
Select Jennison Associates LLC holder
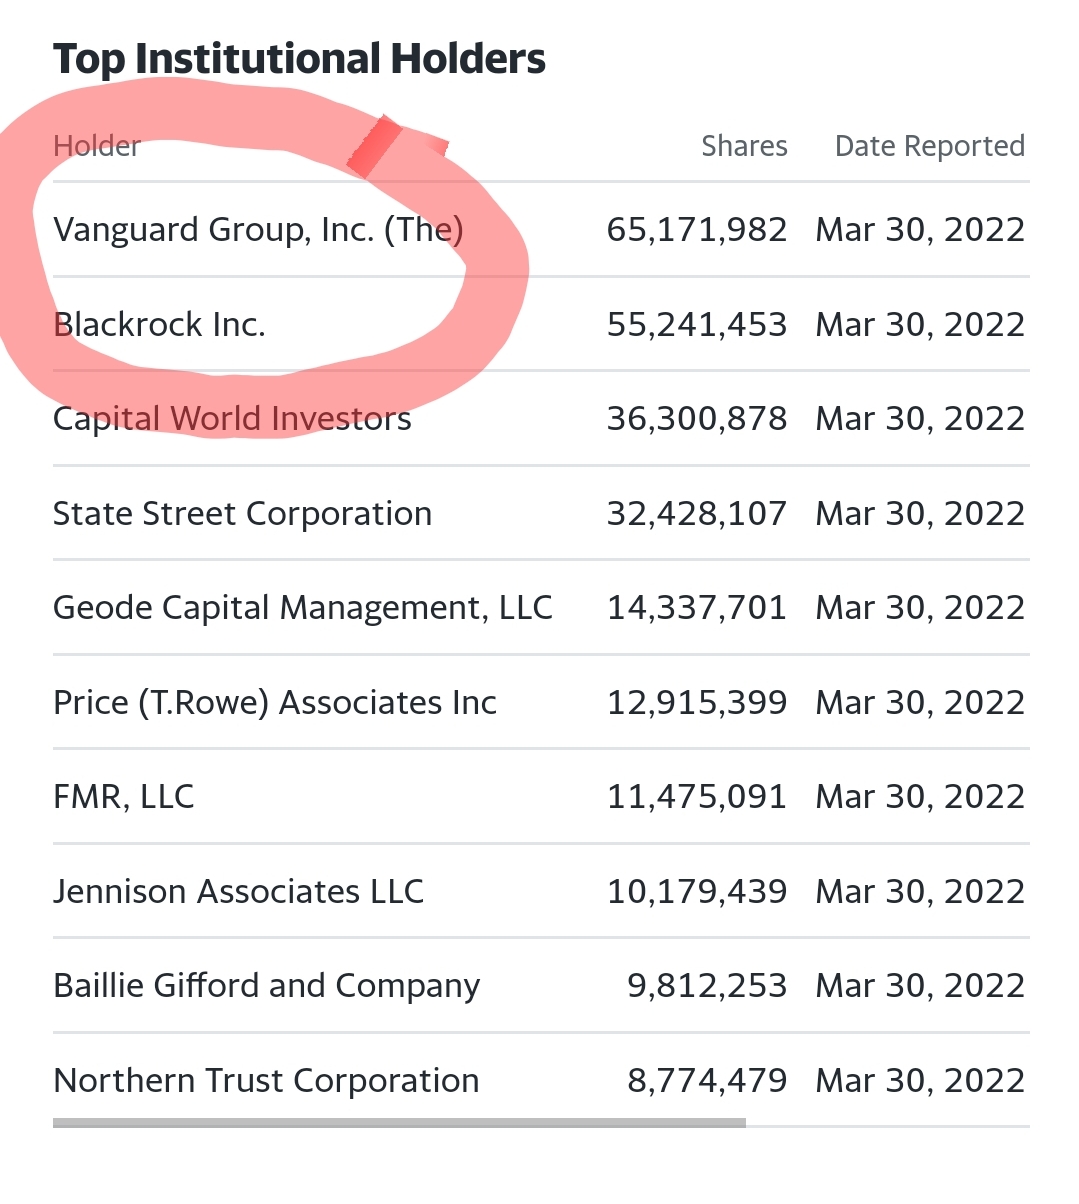click(238, 892)
